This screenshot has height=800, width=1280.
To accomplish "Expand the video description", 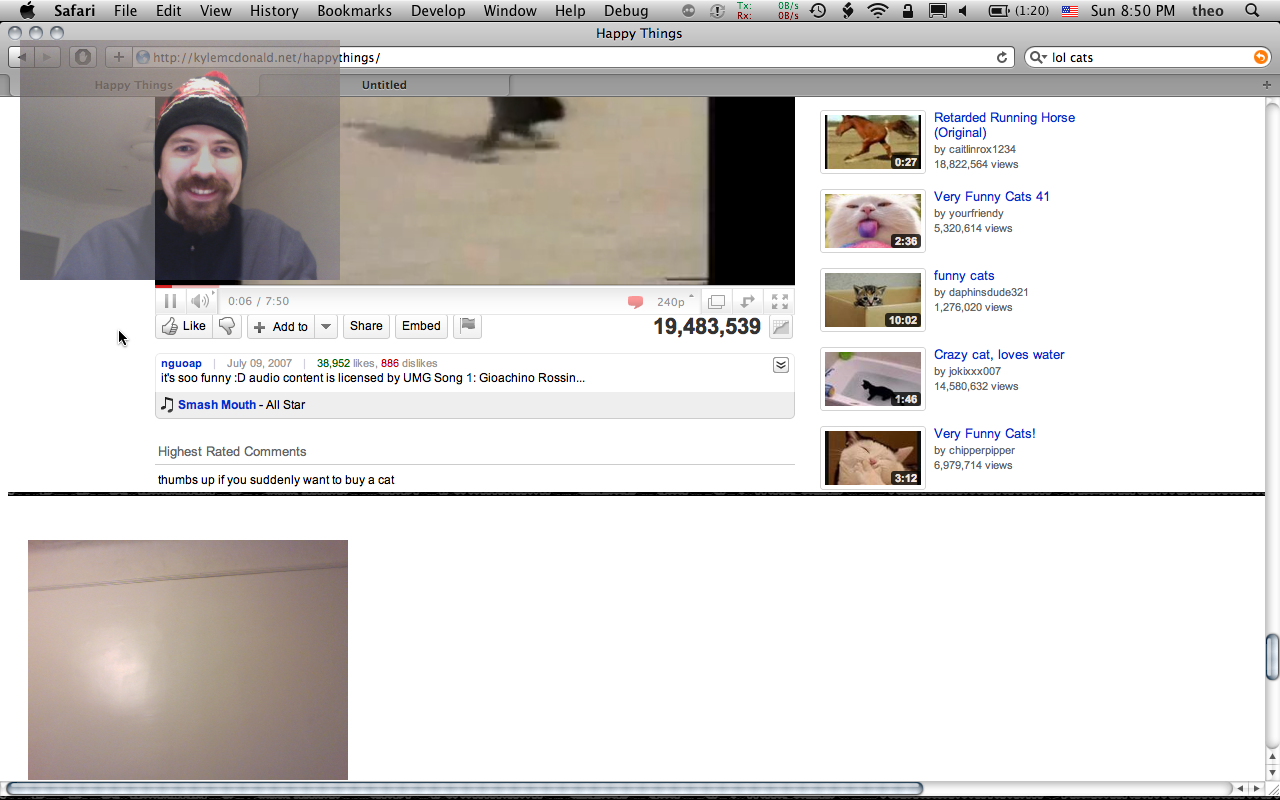I will [x=781, y=365].
